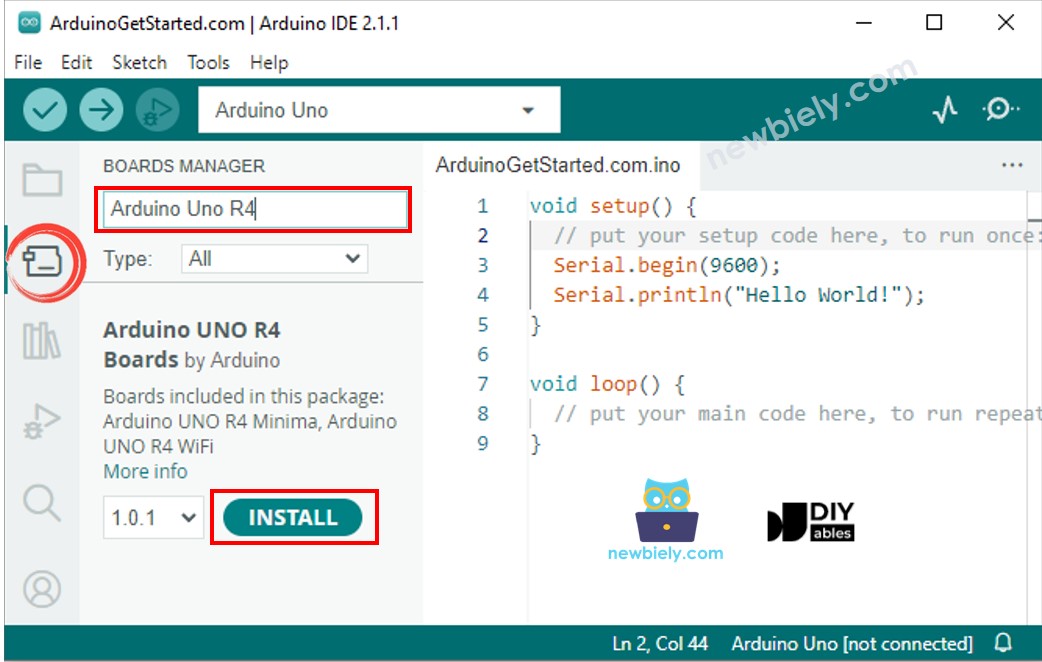Switch to the ArduinoGetStarted.com.ino tab
The image size is (1042, 662).
pyautogui.click(x=557, y=164)
